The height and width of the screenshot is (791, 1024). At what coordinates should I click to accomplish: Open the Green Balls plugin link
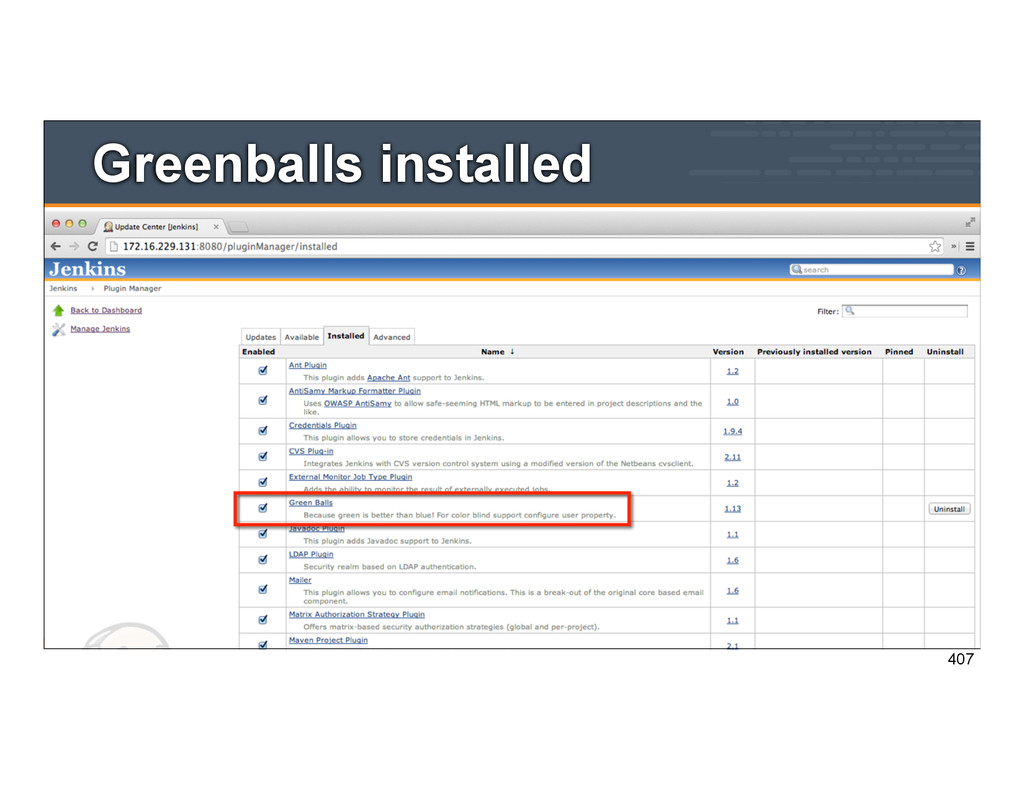point(311,502)
